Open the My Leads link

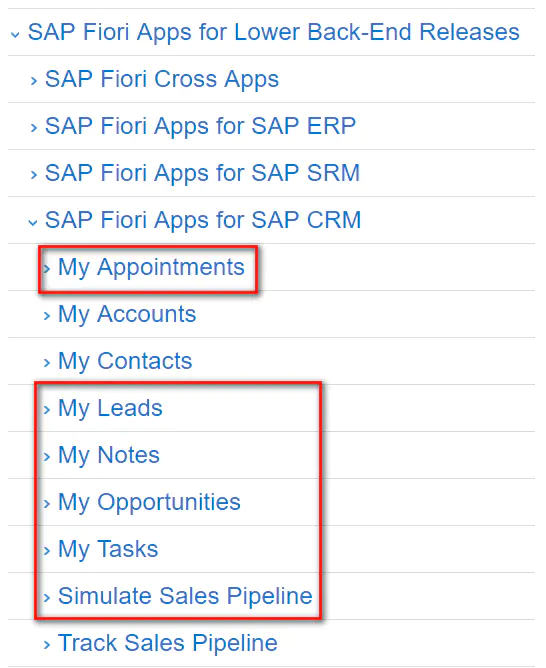point(110,409)
